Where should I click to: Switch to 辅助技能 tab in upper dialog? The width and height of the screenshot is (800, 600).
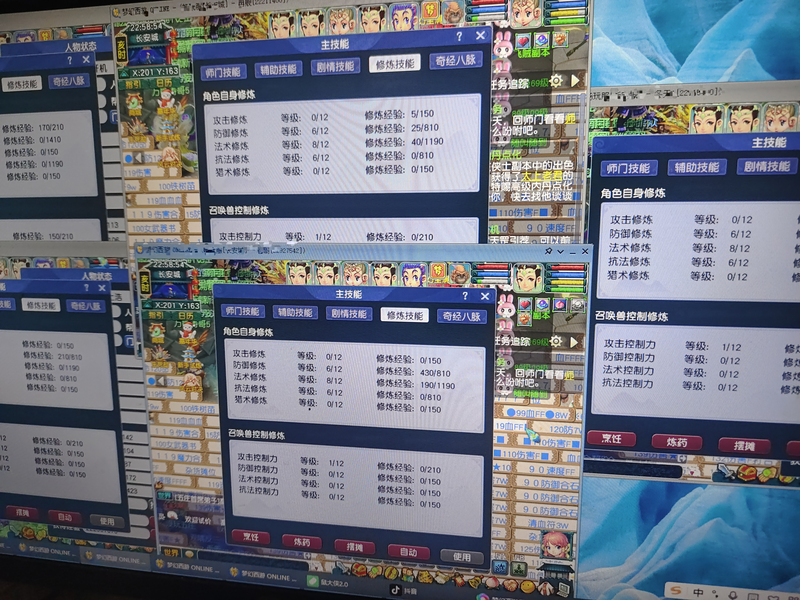pyautogui.click(x=279, y=69)
